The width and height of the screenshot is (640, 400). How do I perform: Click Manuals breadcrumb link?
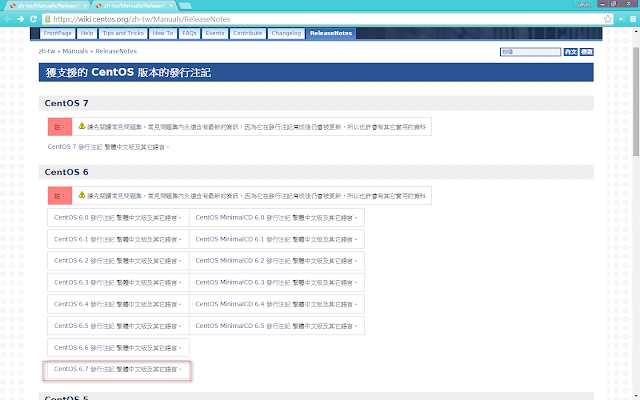tap(75, 51)
